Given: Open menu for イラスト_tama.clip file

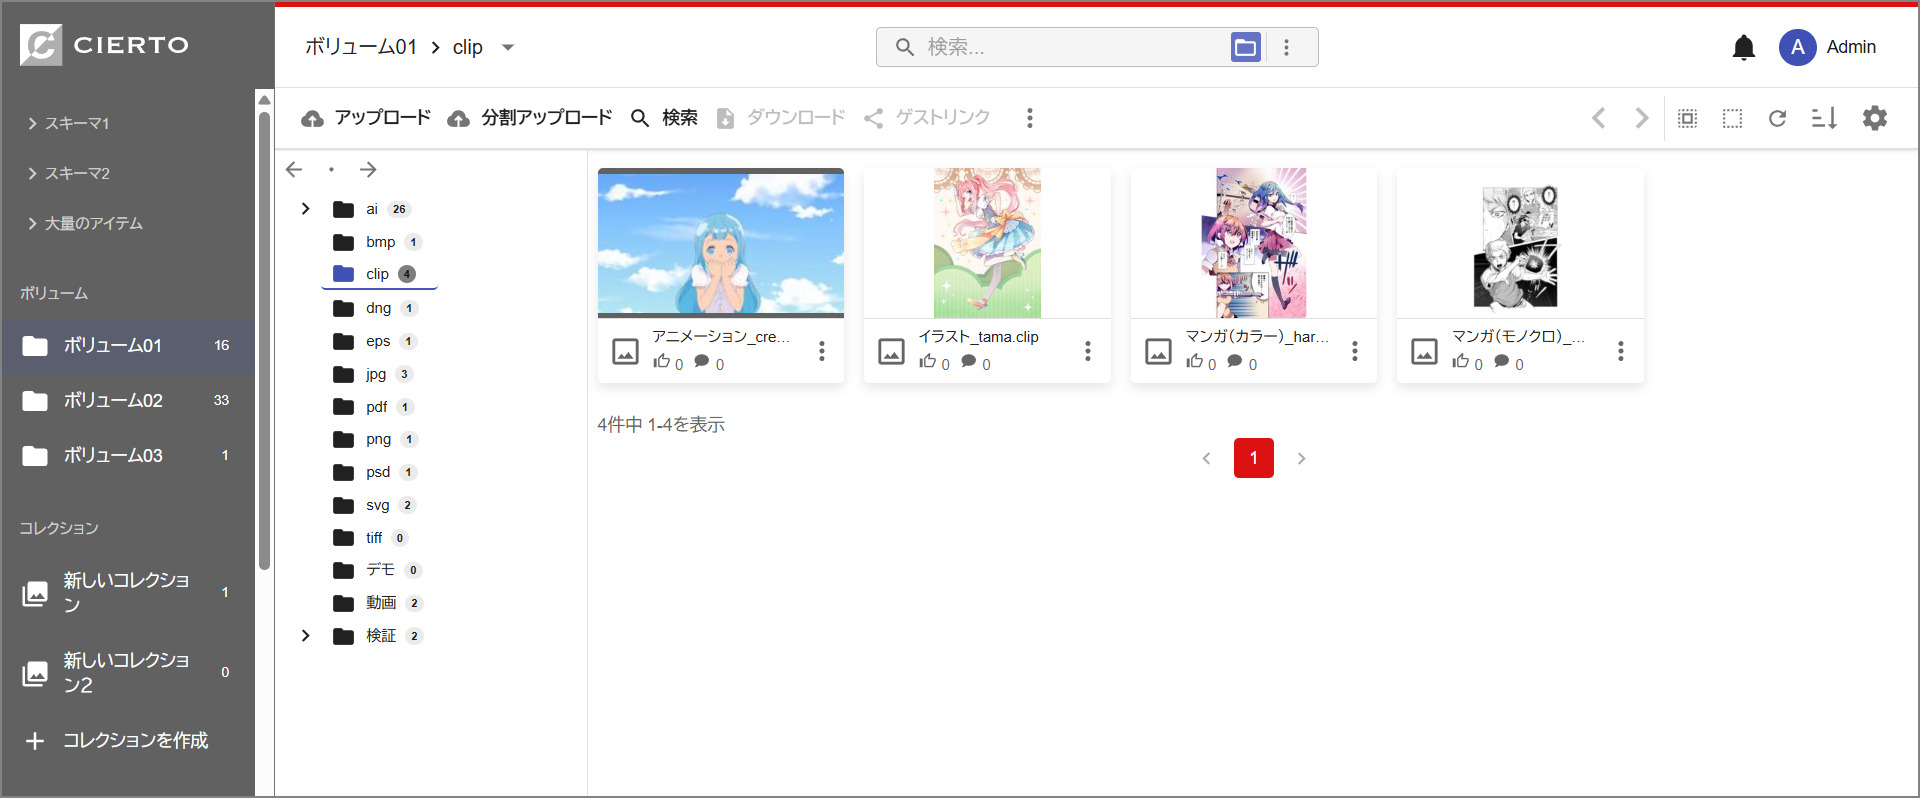Looking at the screenshot, I should (x=1087, y=351).
